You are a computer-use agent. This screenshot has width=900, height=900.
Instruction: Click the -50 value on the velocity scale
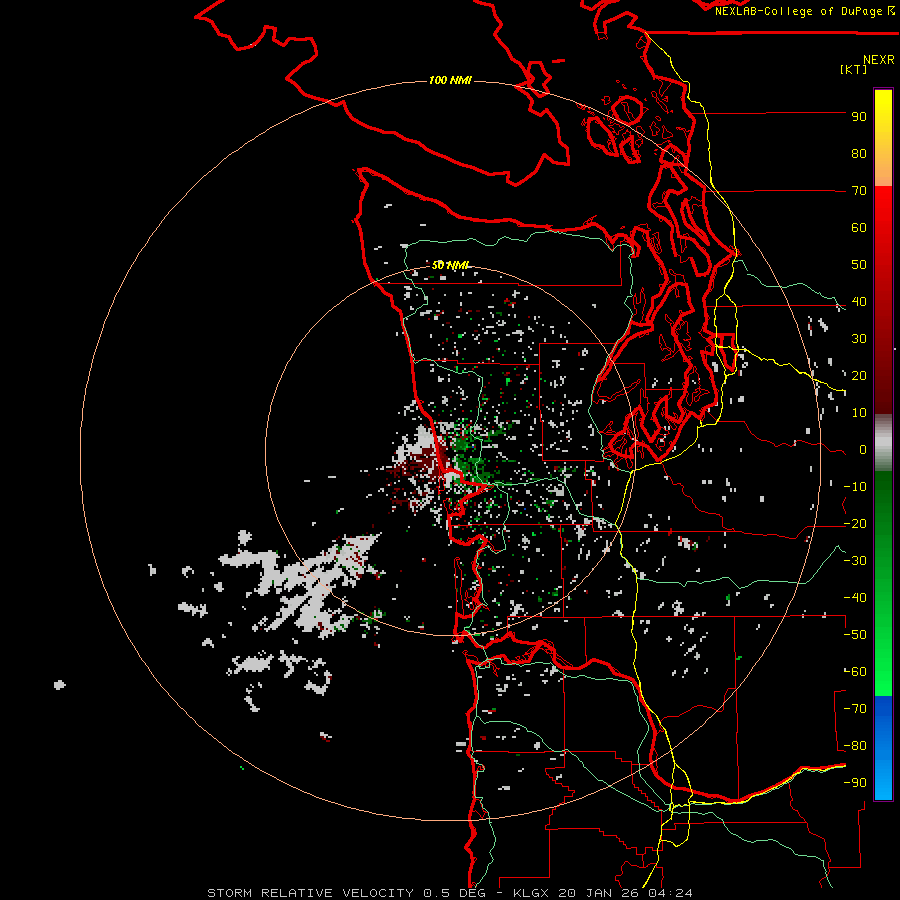pyautogui.click(x=855, y=635)
